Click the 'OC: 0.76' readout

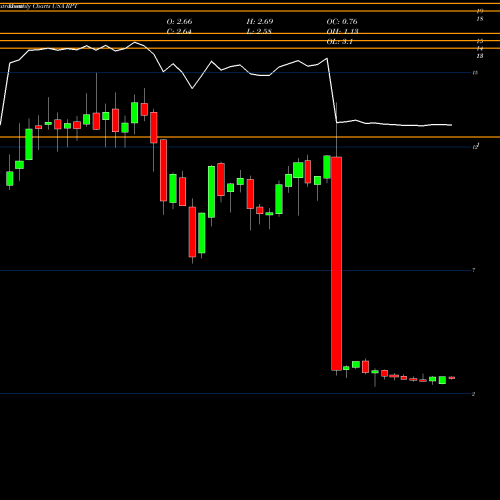pos(342,22)
